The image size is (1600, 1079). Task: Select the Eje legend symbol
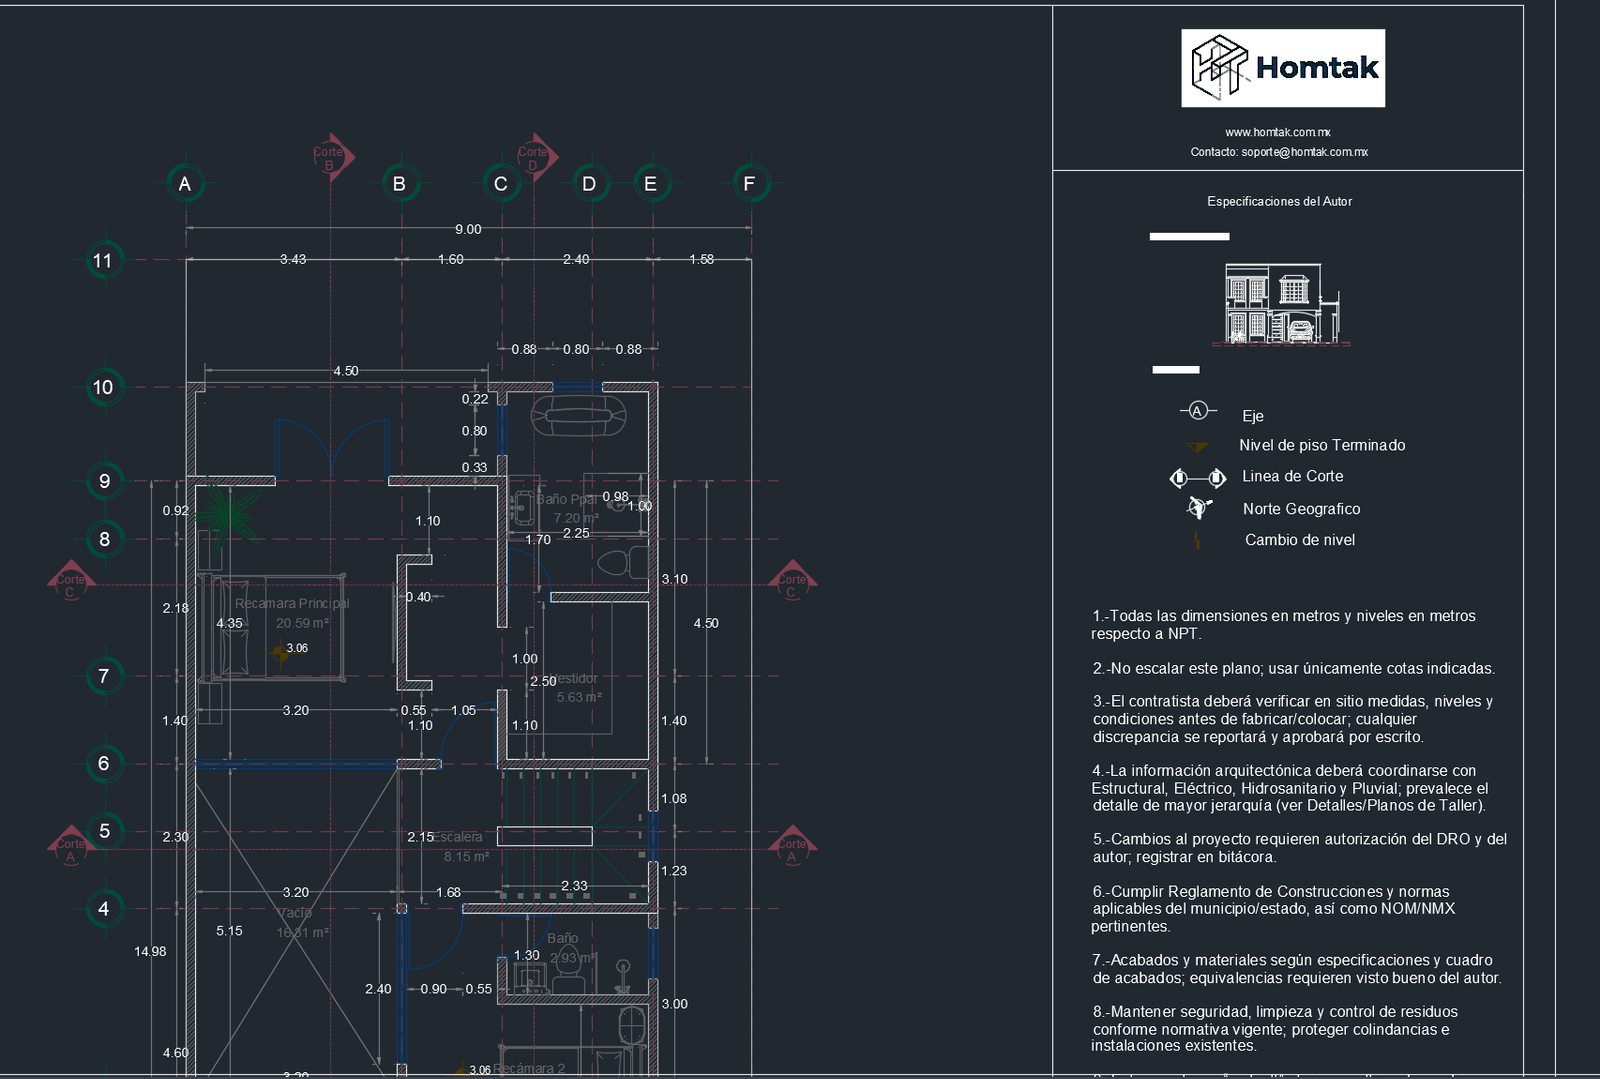1197,410
